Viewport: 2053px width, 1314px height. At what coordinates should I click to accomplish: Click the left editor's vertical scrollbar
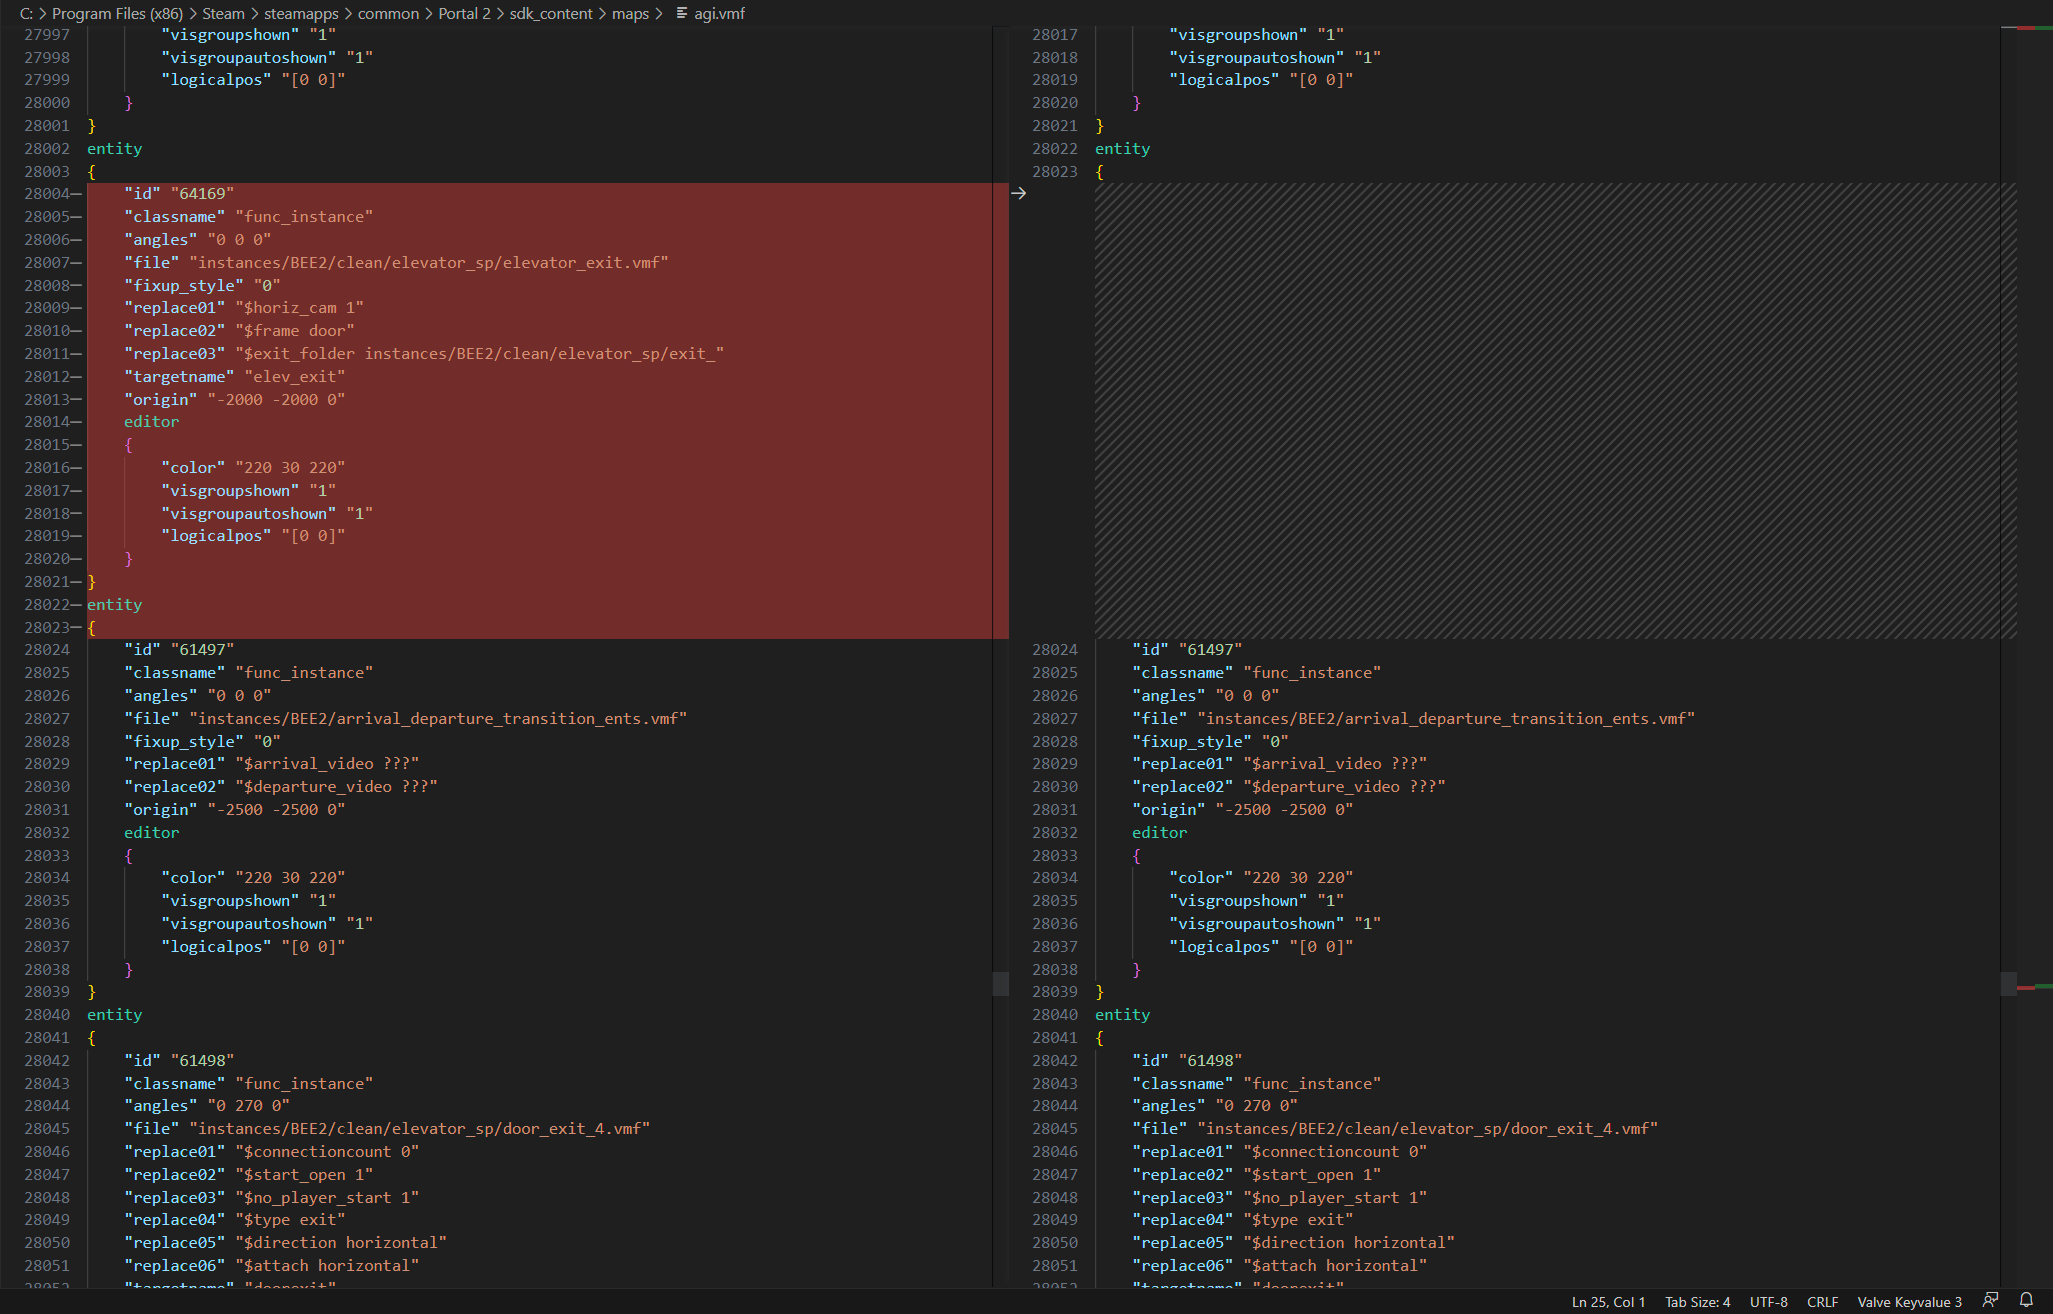(x=1001, y=985)
